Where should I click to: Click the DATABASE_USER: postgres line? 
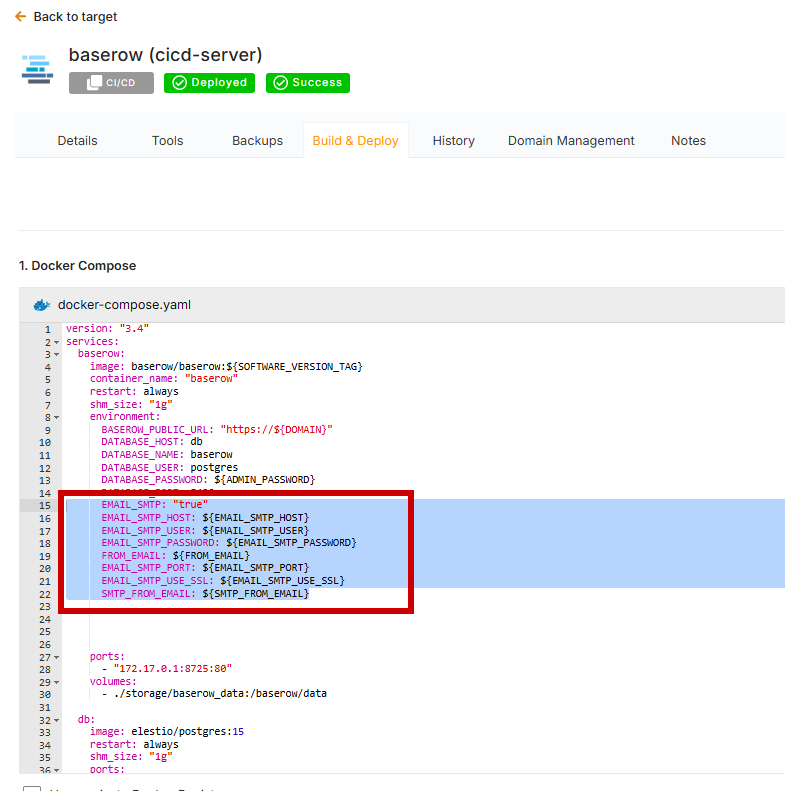click(170, 468)
